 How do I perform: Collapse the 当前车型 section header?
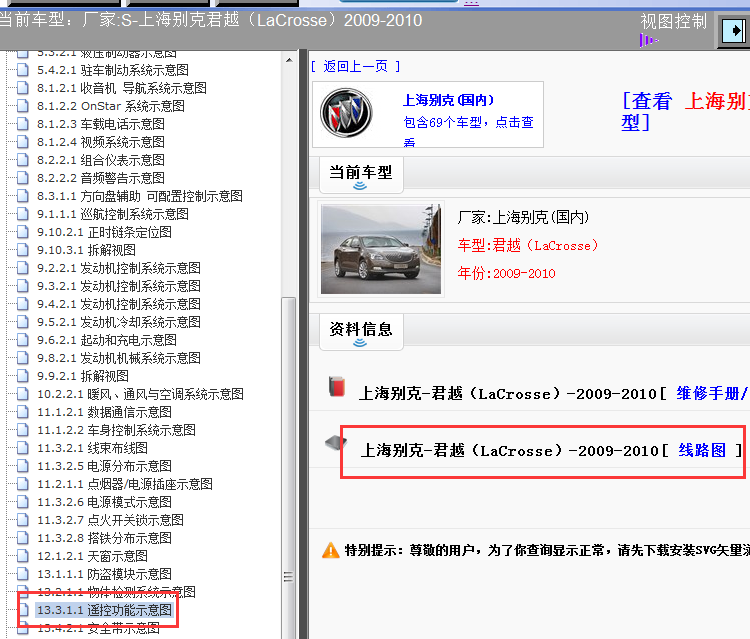361,176
